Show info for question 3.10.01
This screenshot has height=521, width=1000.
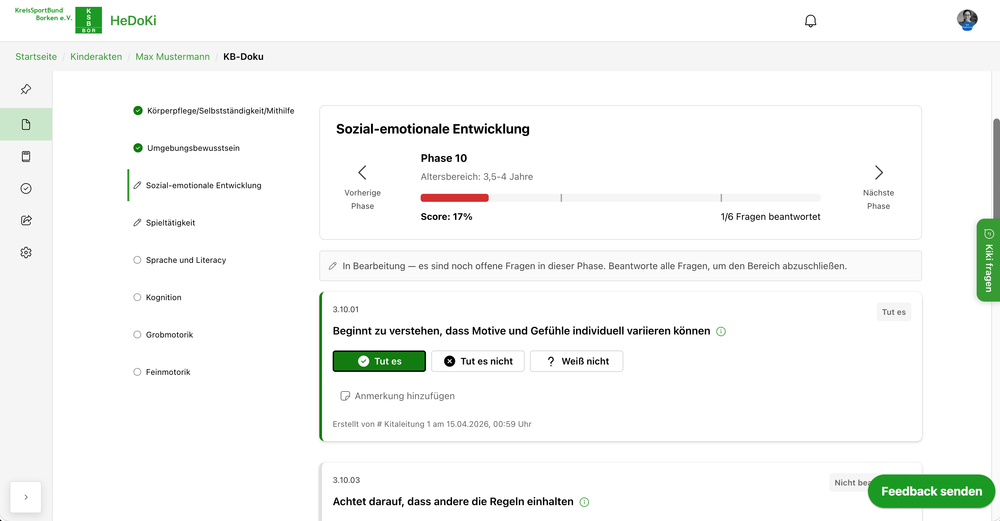(x=721, y=332)
